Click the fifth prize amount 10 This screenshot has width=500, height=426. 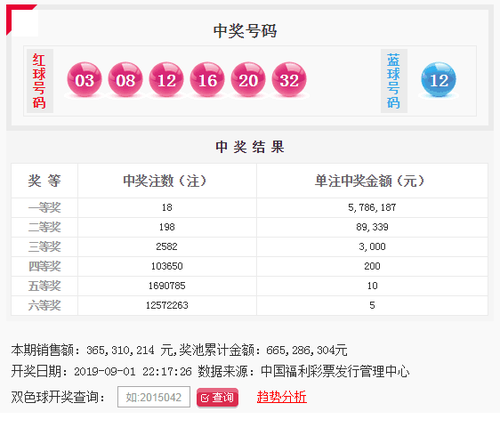coord(372,286)
